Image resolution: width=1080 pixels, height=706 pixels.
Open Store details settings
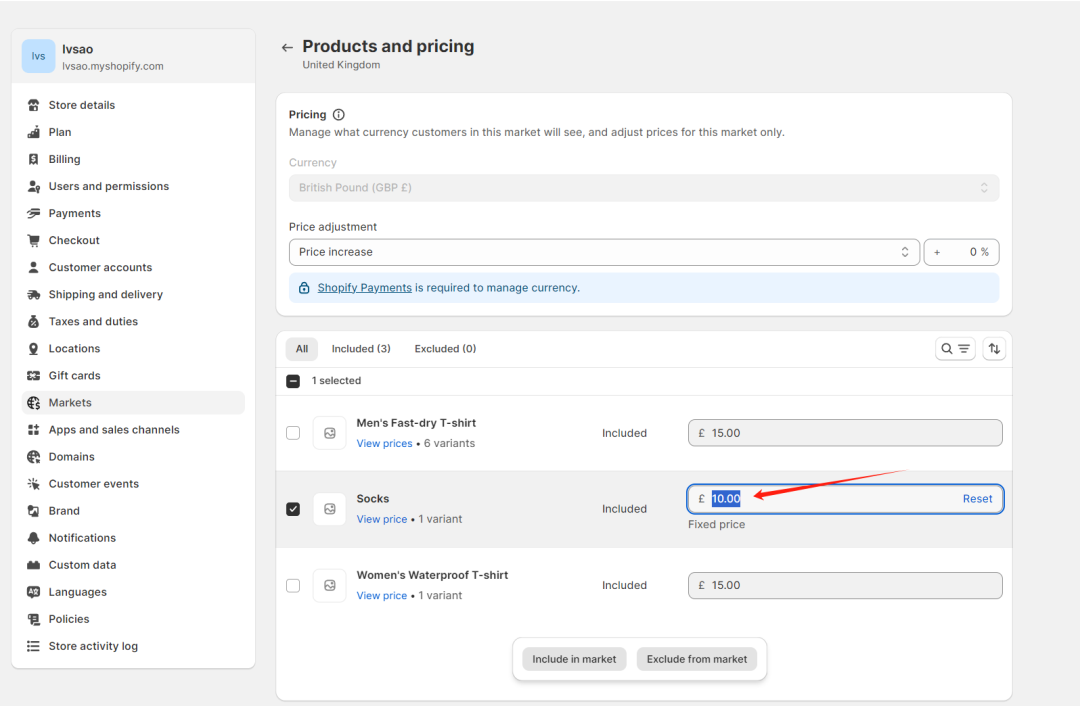[133, 105]
